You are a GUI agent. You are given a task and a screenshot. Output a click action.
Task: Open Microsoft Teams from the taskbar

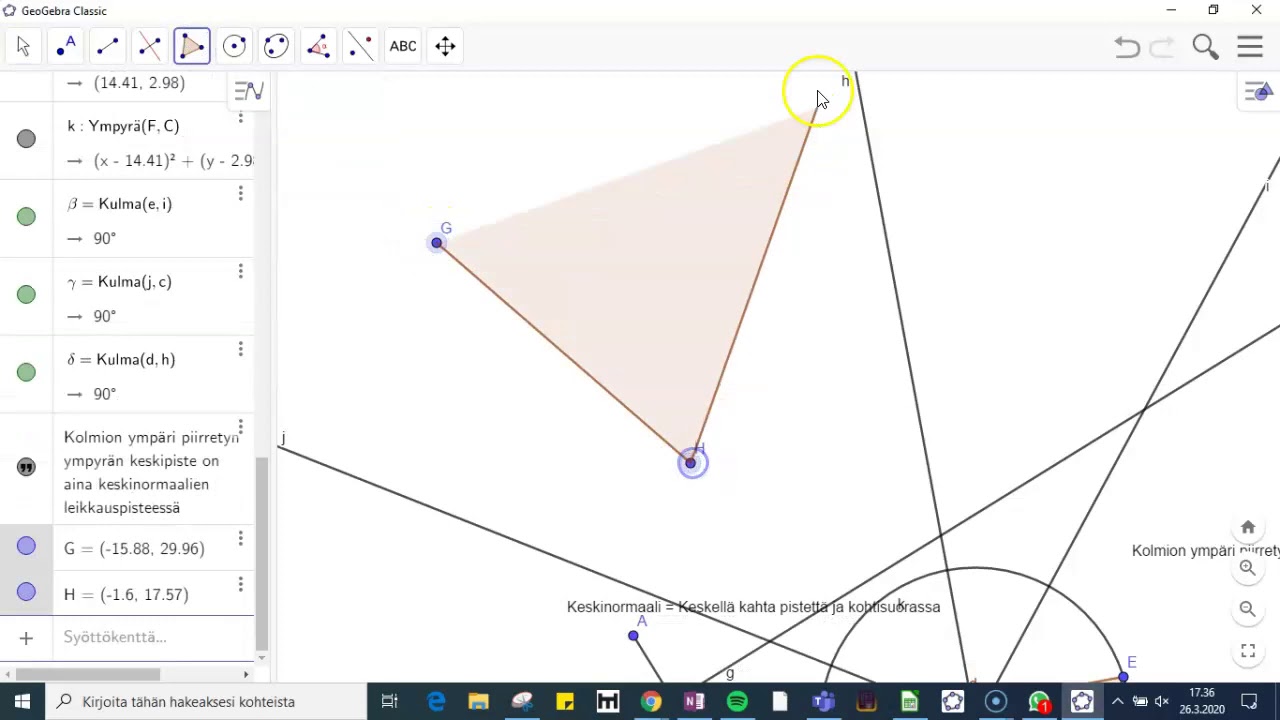pyautogui.click(x=823, y=702)
